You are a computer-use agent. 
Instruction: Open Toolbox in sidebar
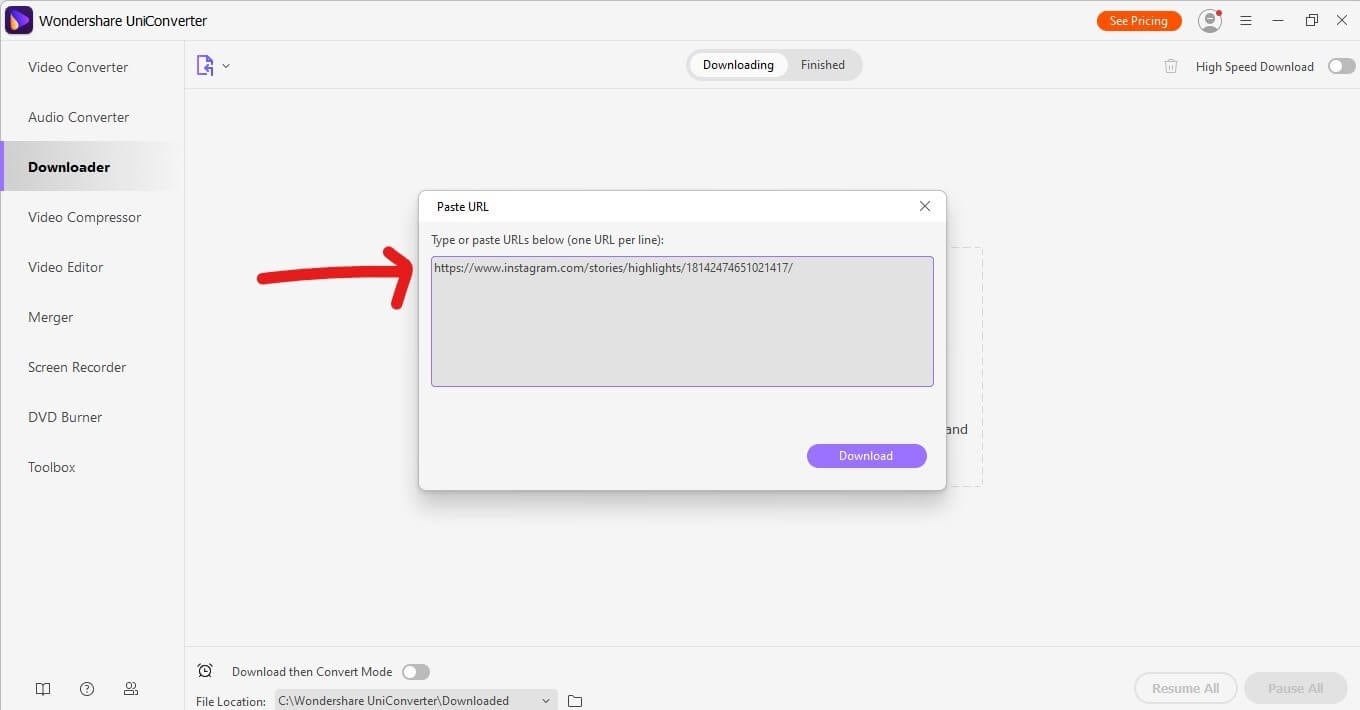(52, 467)
